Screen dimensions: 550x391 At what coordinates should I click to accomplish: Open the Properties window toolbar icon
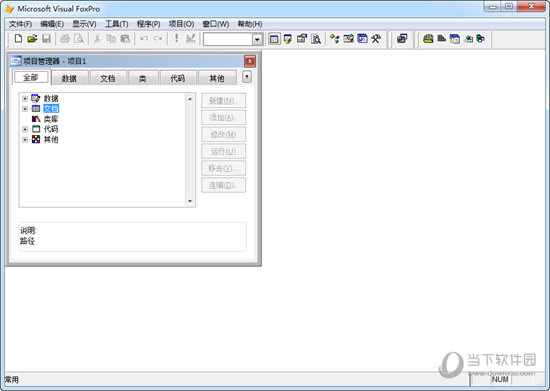pos(302,39)
